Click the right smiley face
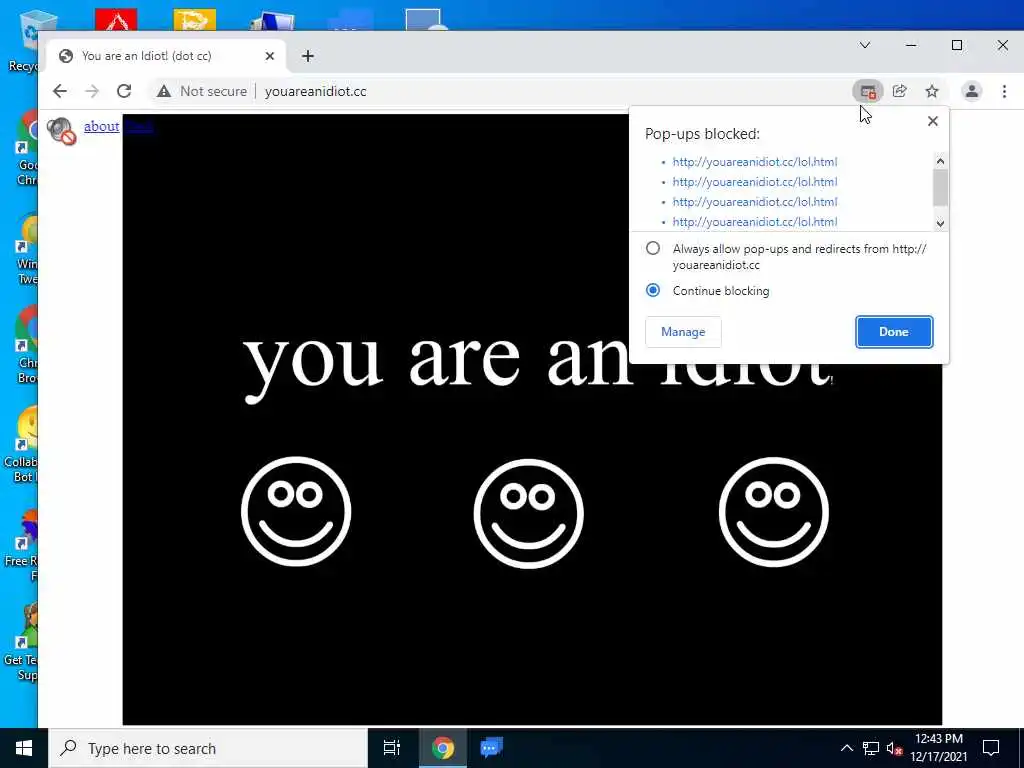 click(x=773, y=511)
